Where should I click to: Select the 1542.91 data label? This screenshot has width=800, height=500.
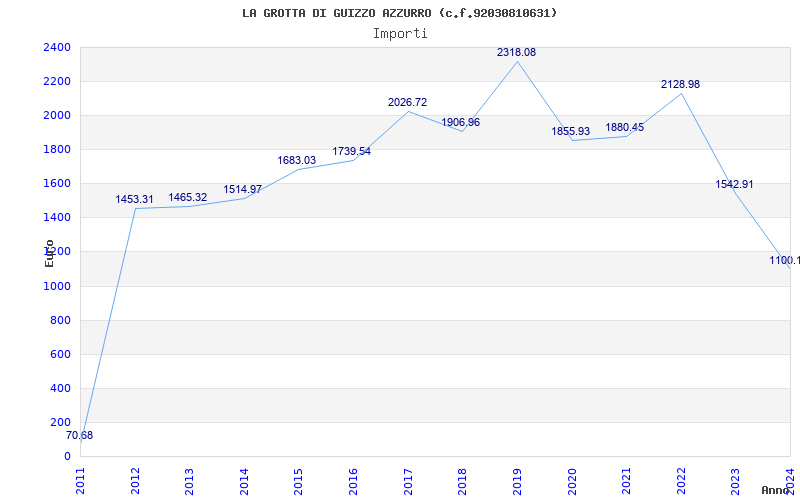click(x=734, y=184)
